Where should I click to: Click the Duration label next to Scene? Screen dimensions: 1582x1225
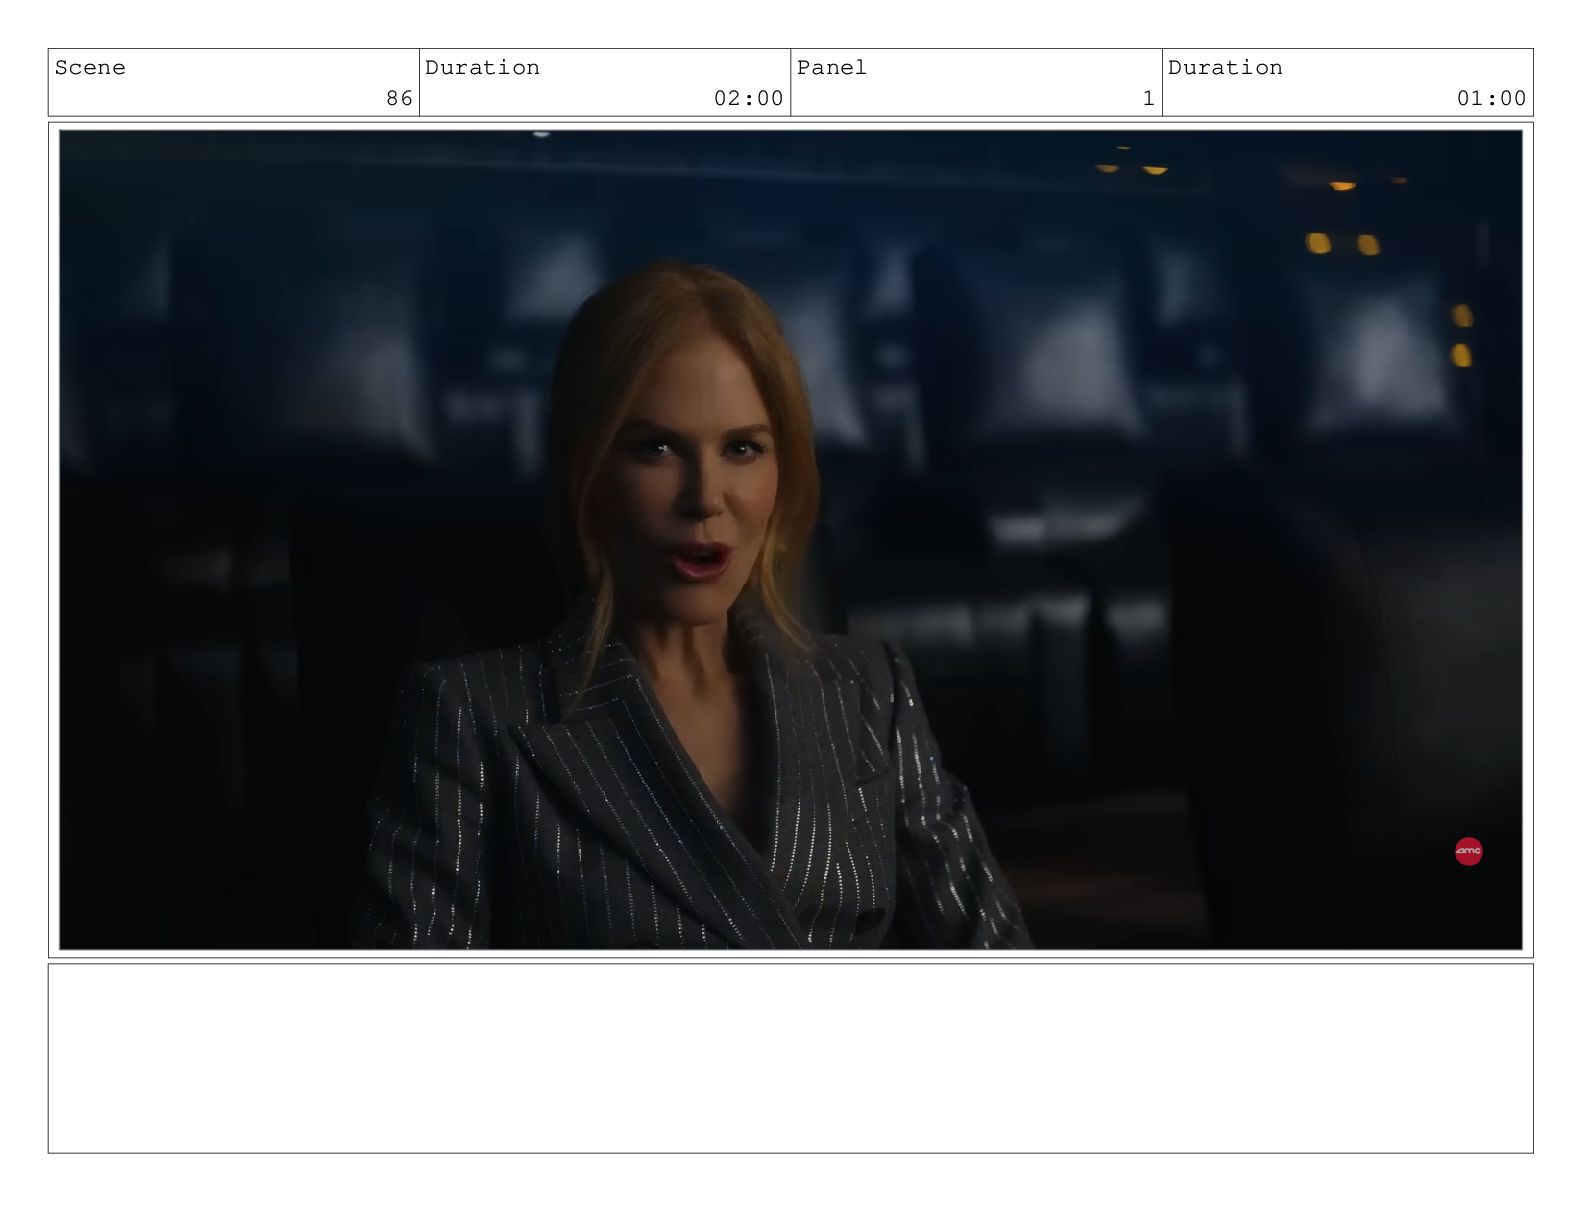point(482,68)
